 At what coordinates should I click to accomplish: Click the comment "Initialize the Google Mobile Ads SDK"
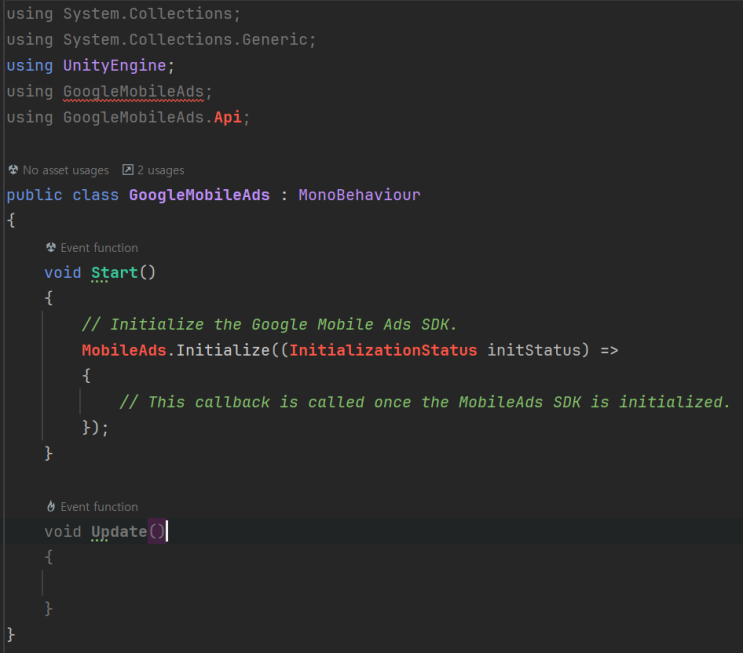pyautogui.click(x=269, y=325)
